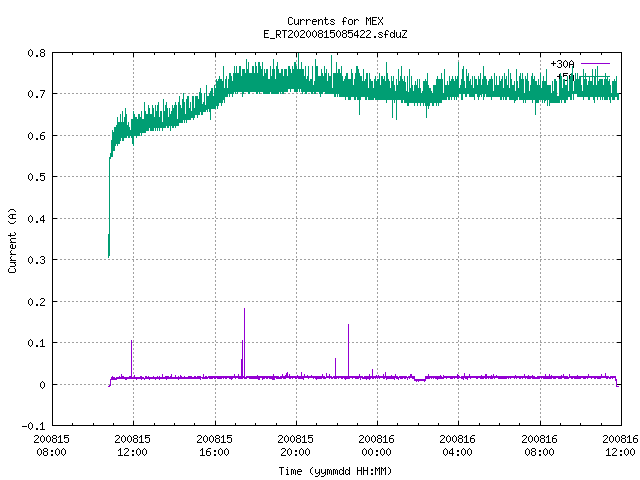
Task: Click the x-axis tick '200815 12:00'
Action: coord(133,445)
